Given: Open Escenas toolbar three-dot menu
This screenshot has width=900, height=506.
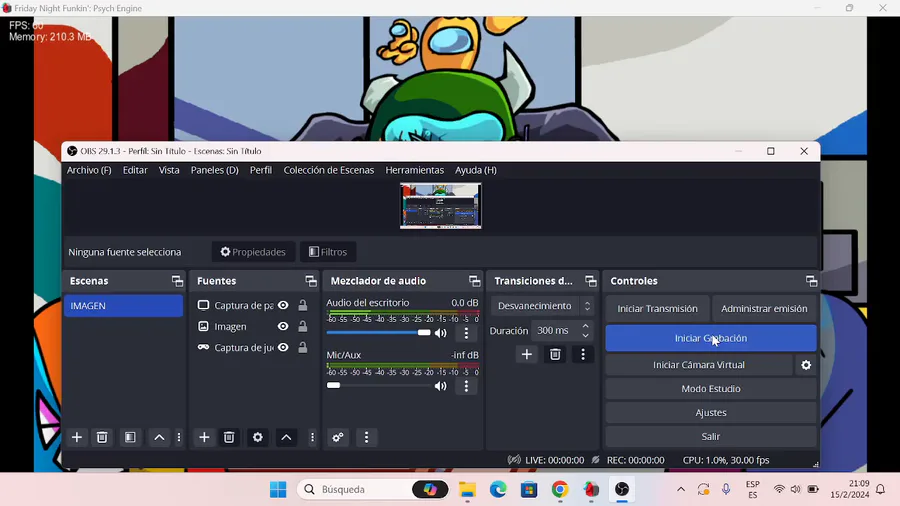Looking at the screenshot, I should [179, 437].
